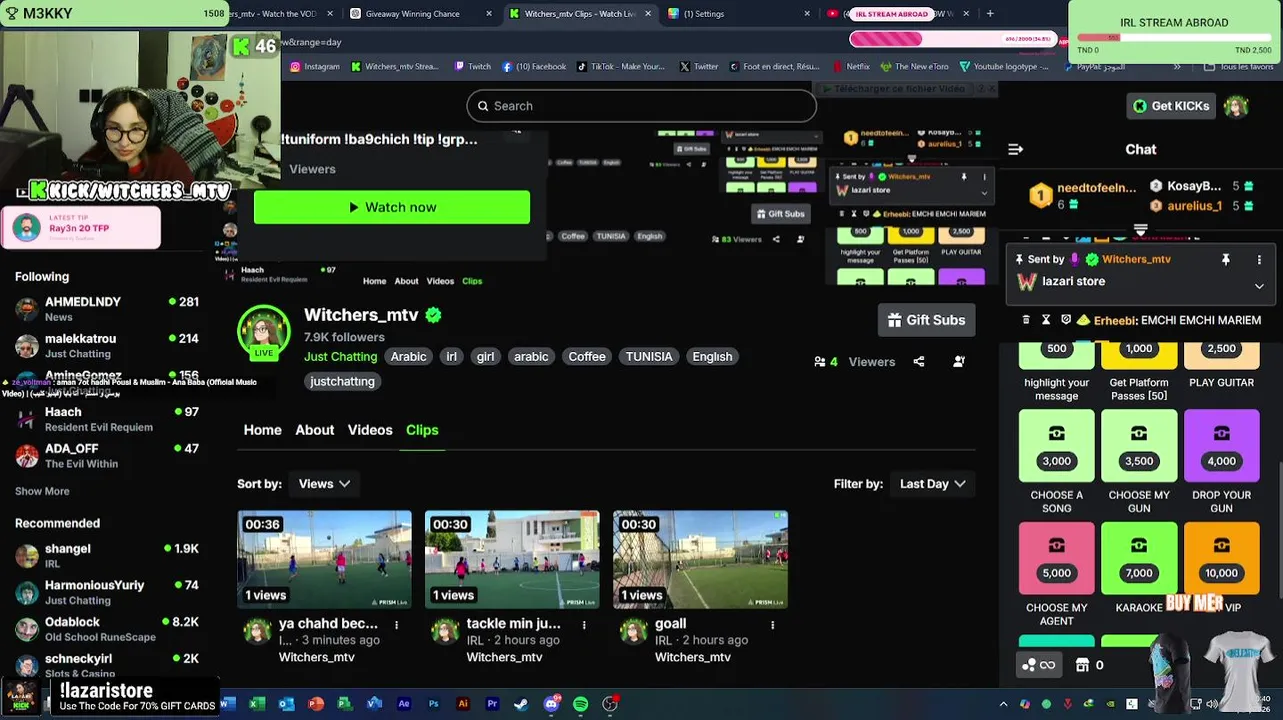This screenshot has height=720, width=1283.
Task: Open shangel in Recommended list
Action: [x=107, y=556]
